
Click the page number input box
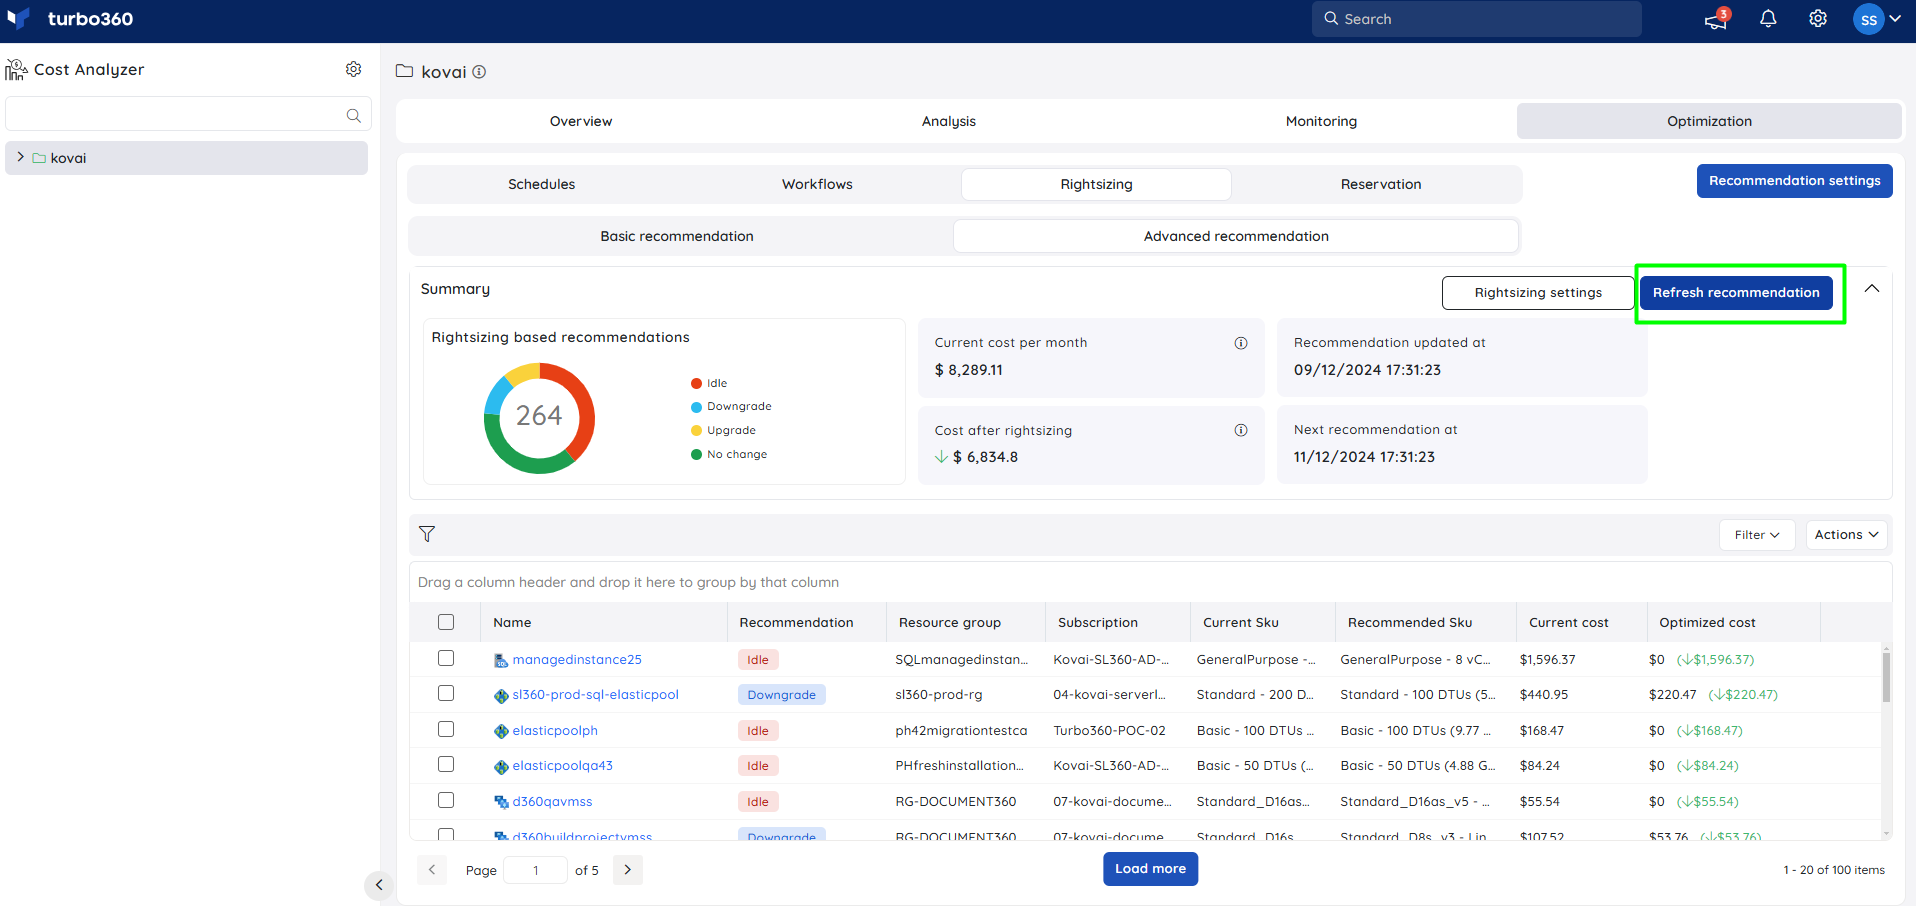(535, 870)
